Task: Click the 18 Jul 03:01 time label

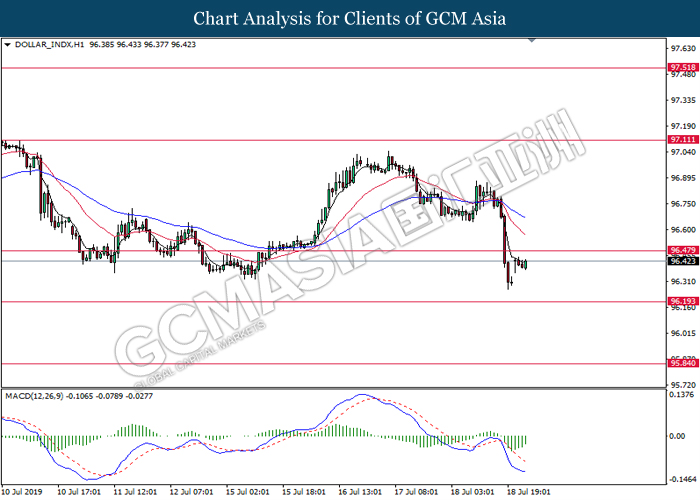Action: tap(473, 492)
